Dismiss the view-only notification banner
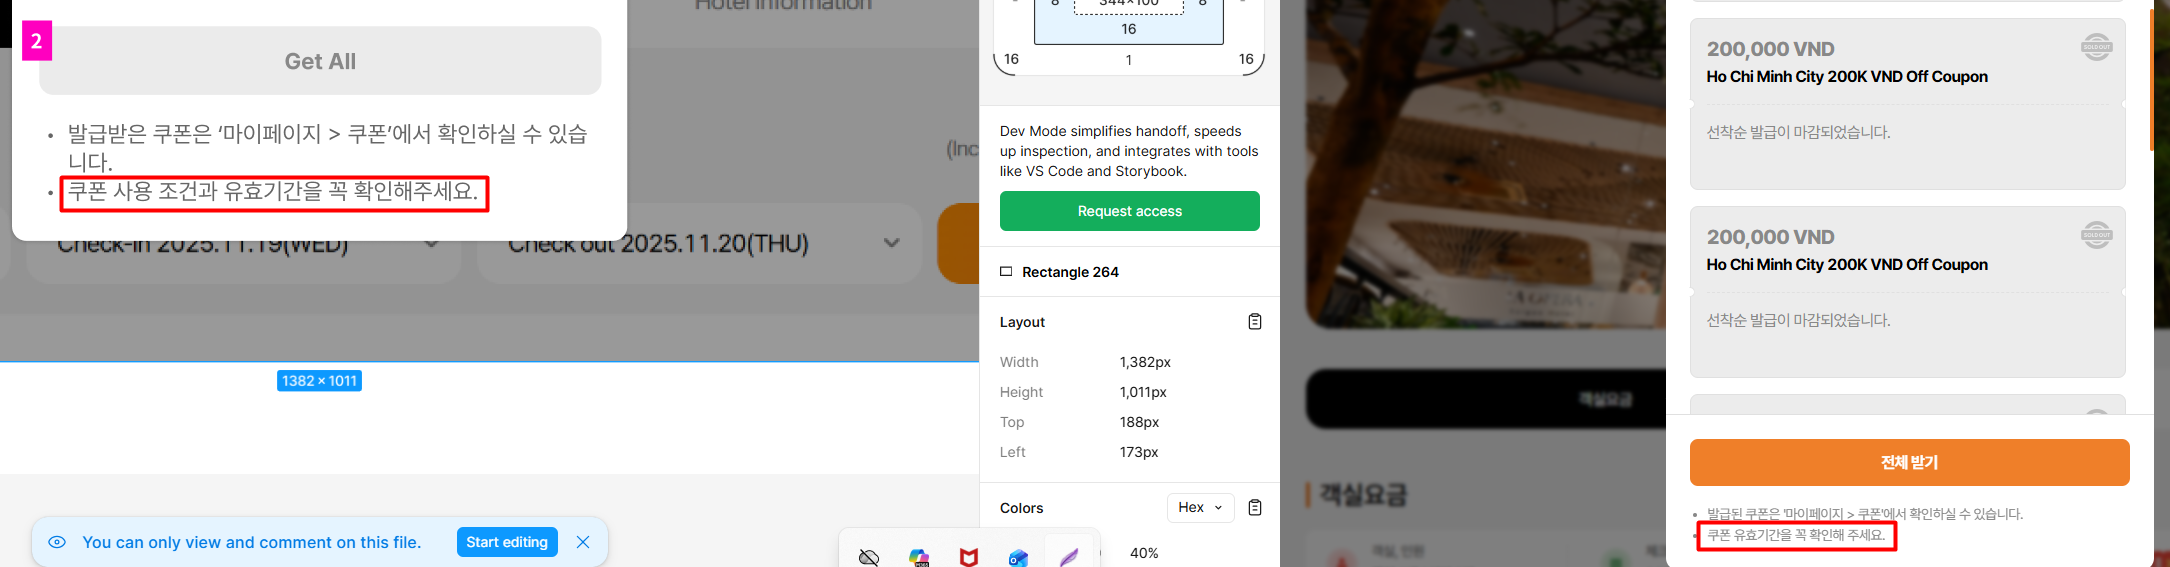This screenshot has height=567, width=2170. [583, 542]
